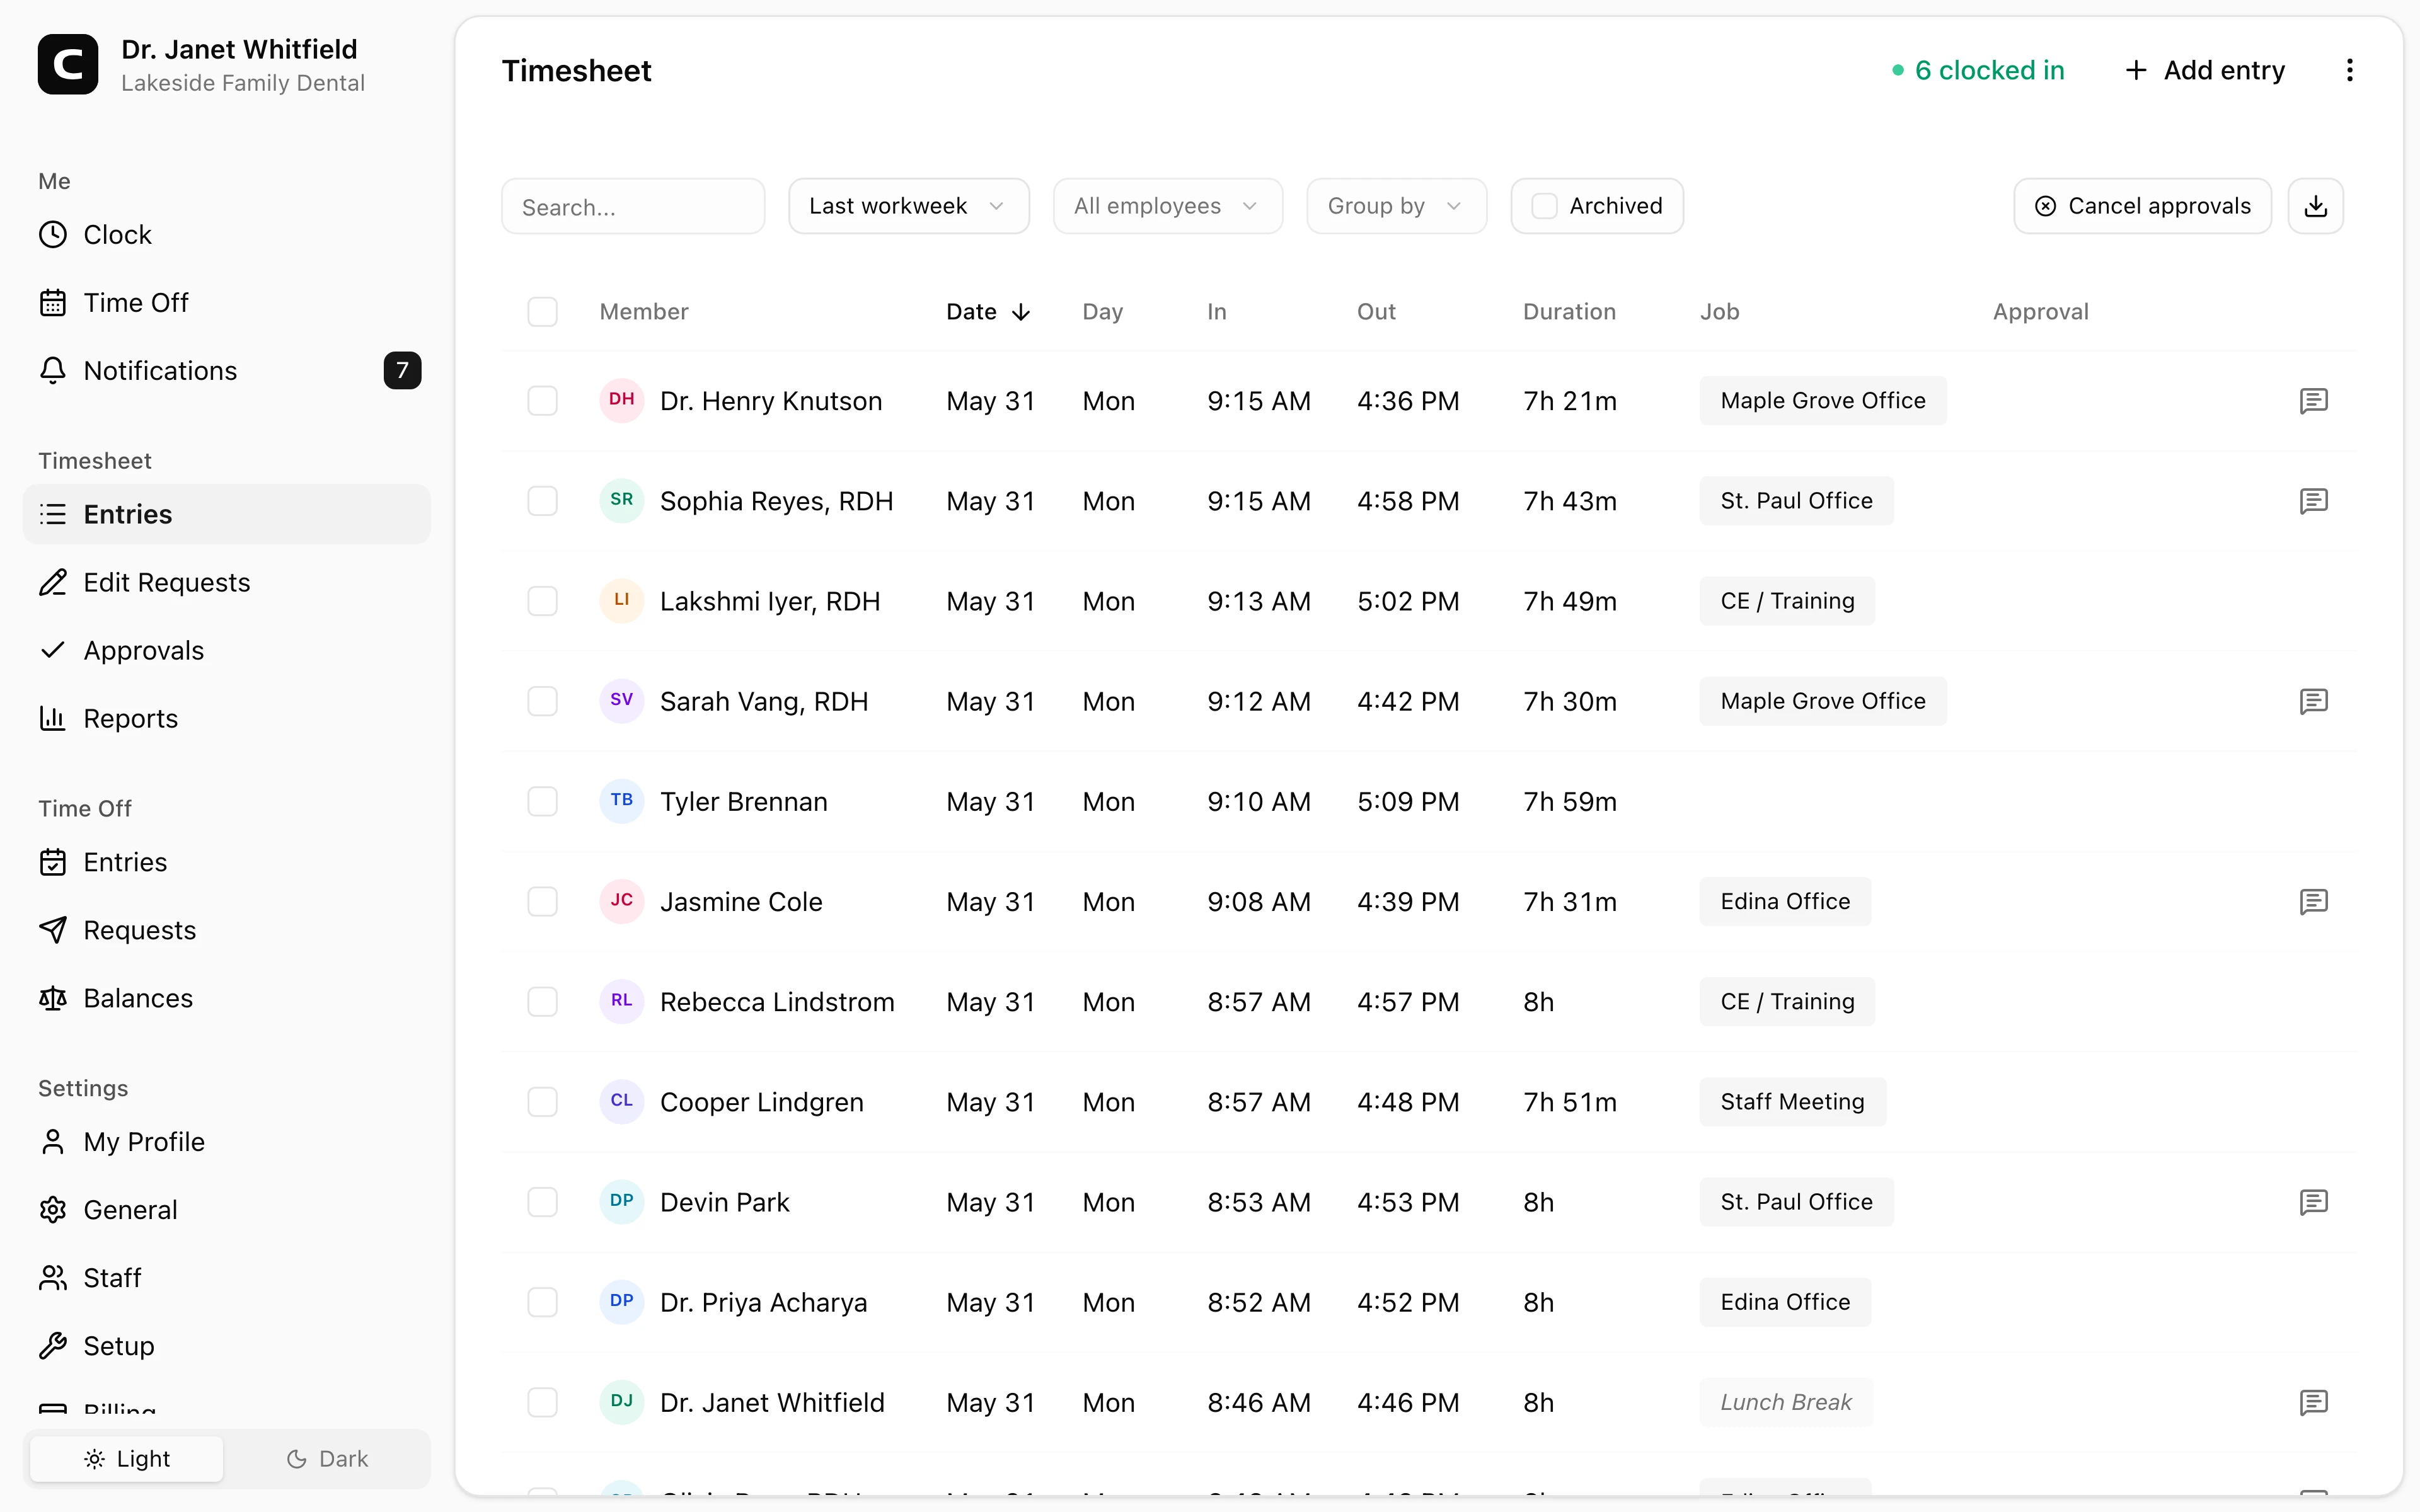Click the TB avatar for Tyler Brennan
Viewport: 2420px width, 1512px height.
[621, 801]
